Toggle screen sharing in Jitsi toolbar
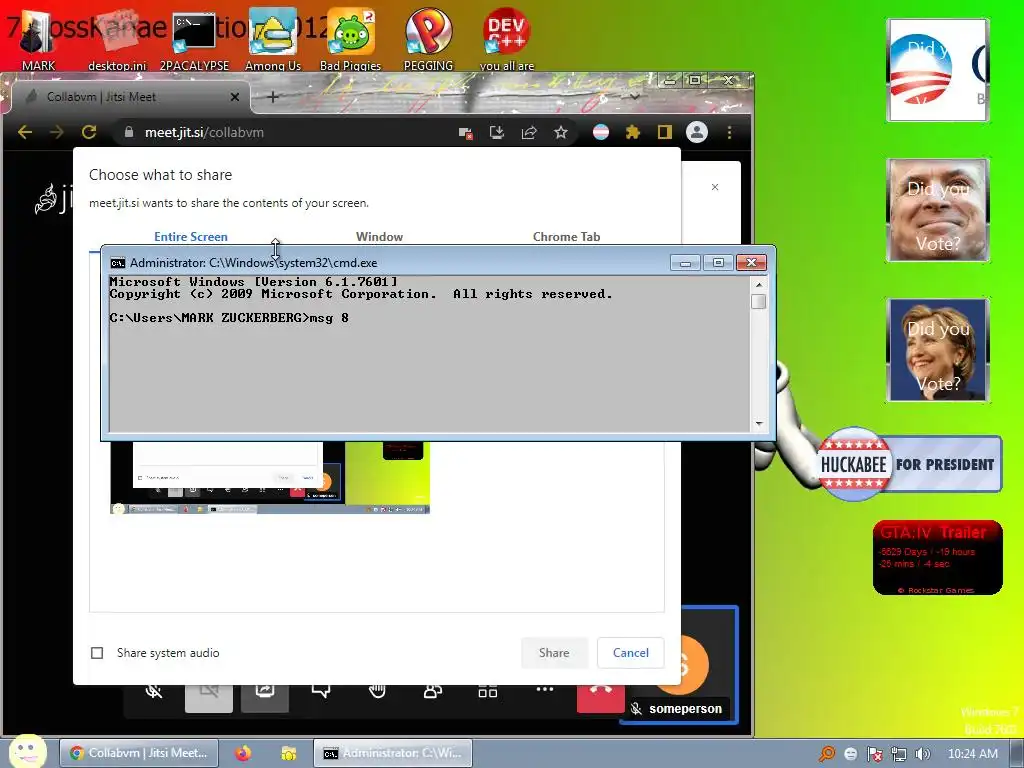This screenshot has width=1024, height=768. point(264,697)
